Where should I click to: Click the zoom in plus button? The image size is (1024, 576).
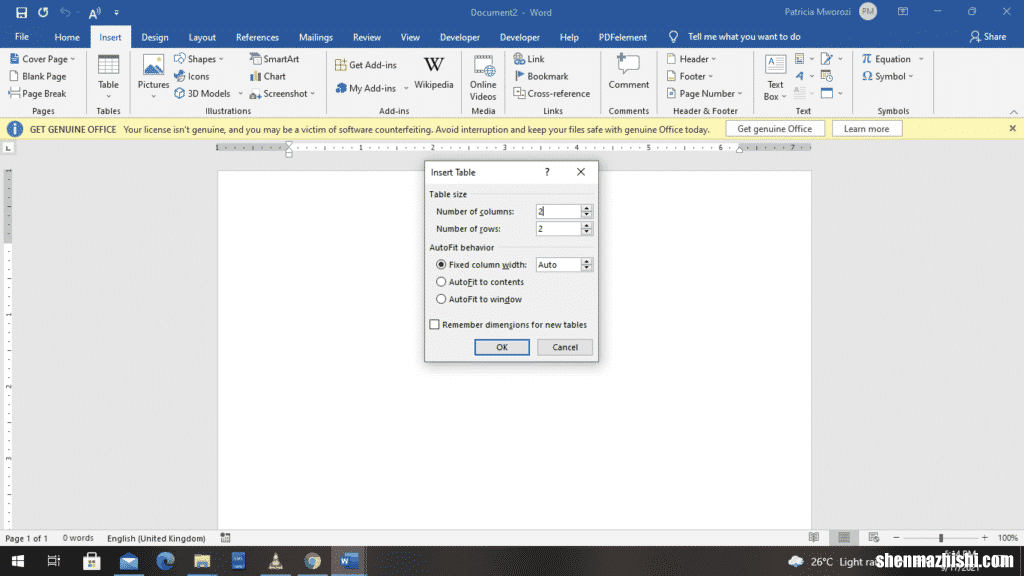tap(984, 537)
